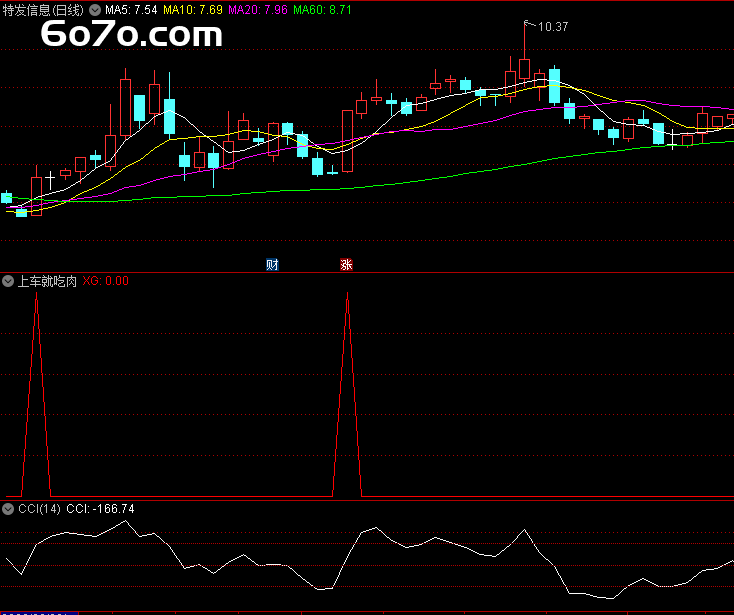Click the MA20: 7.96 label
Viewport: 734px width, 615px height.
click(258, 10)
